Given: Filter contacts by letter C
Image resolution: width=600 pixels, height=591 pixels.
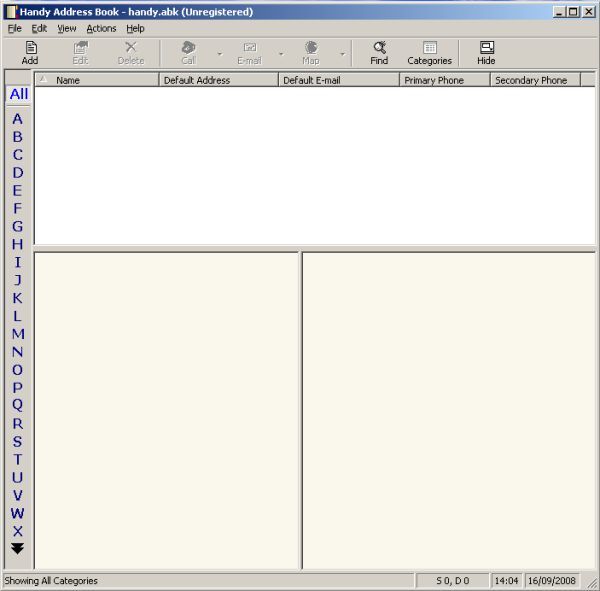Looking at the screenshot, I should click(x=18, y=155).
